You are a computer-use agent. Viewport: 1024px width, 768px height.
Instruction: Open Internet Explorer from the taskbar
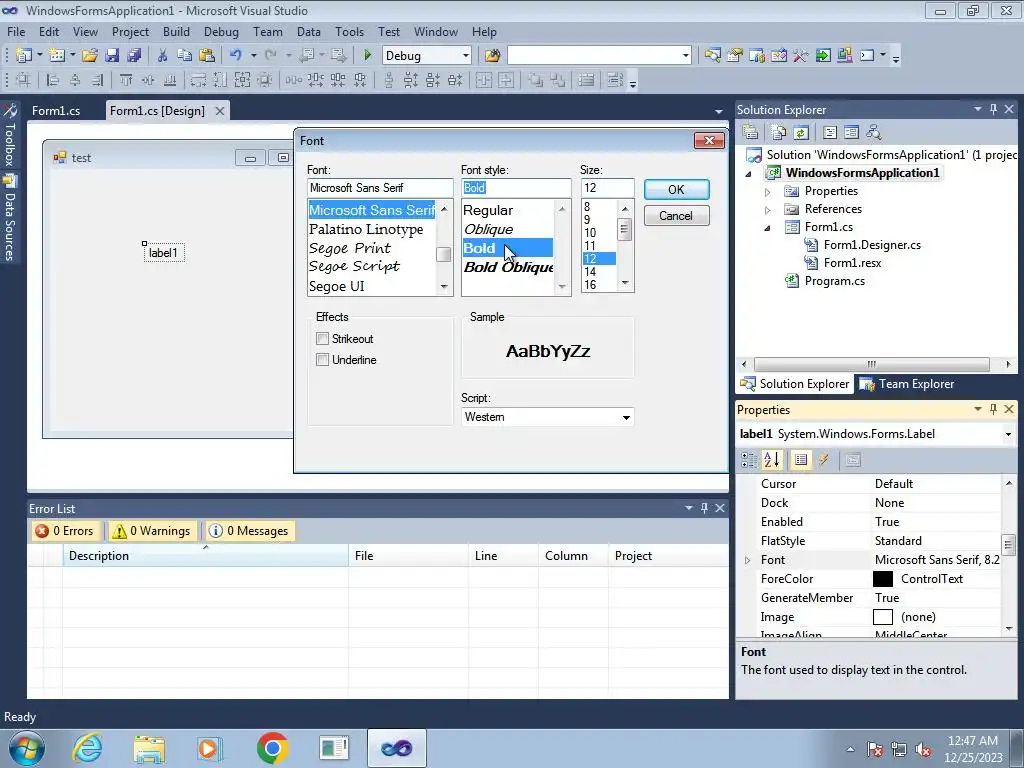tap(88, 748)
